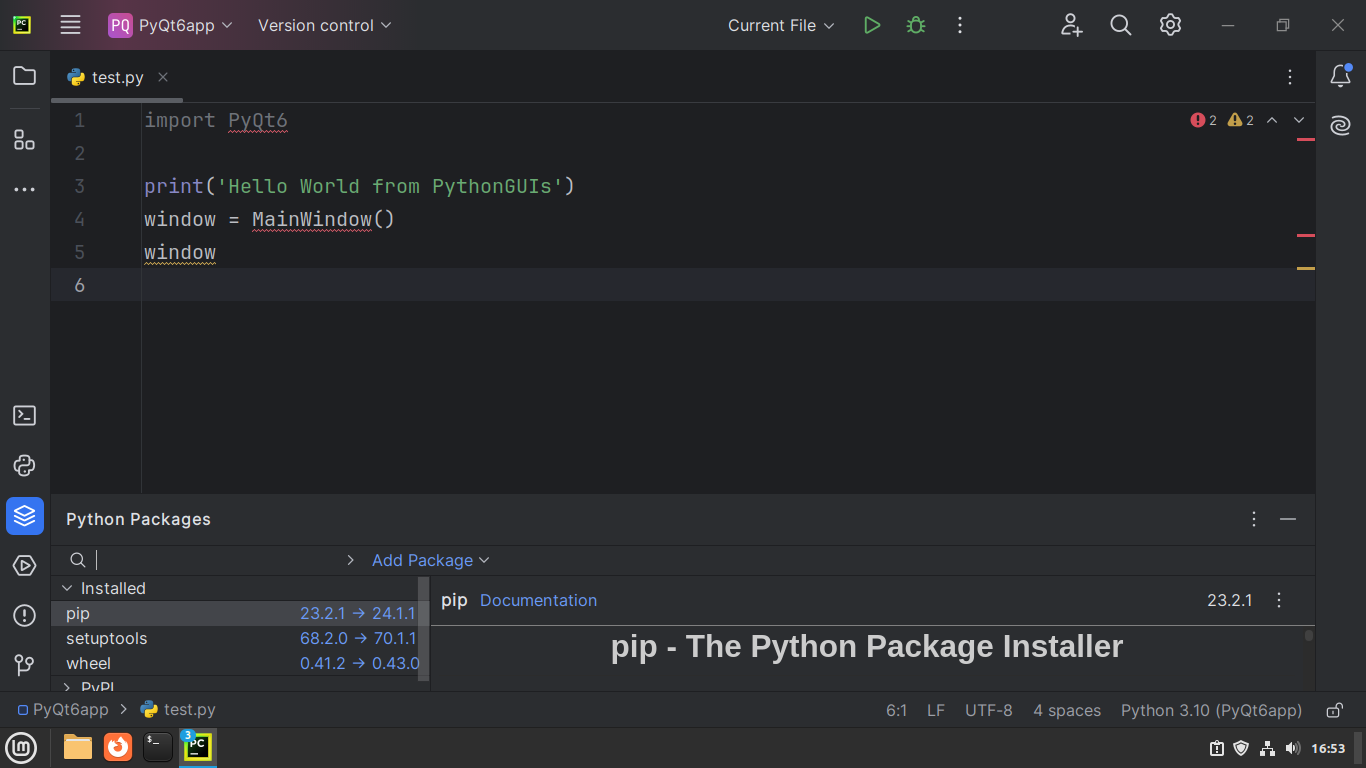Screen dimensions: 1366x768
Task: Click PyQt6app in breadcrumb bar
Action: (x=63, y=710)
